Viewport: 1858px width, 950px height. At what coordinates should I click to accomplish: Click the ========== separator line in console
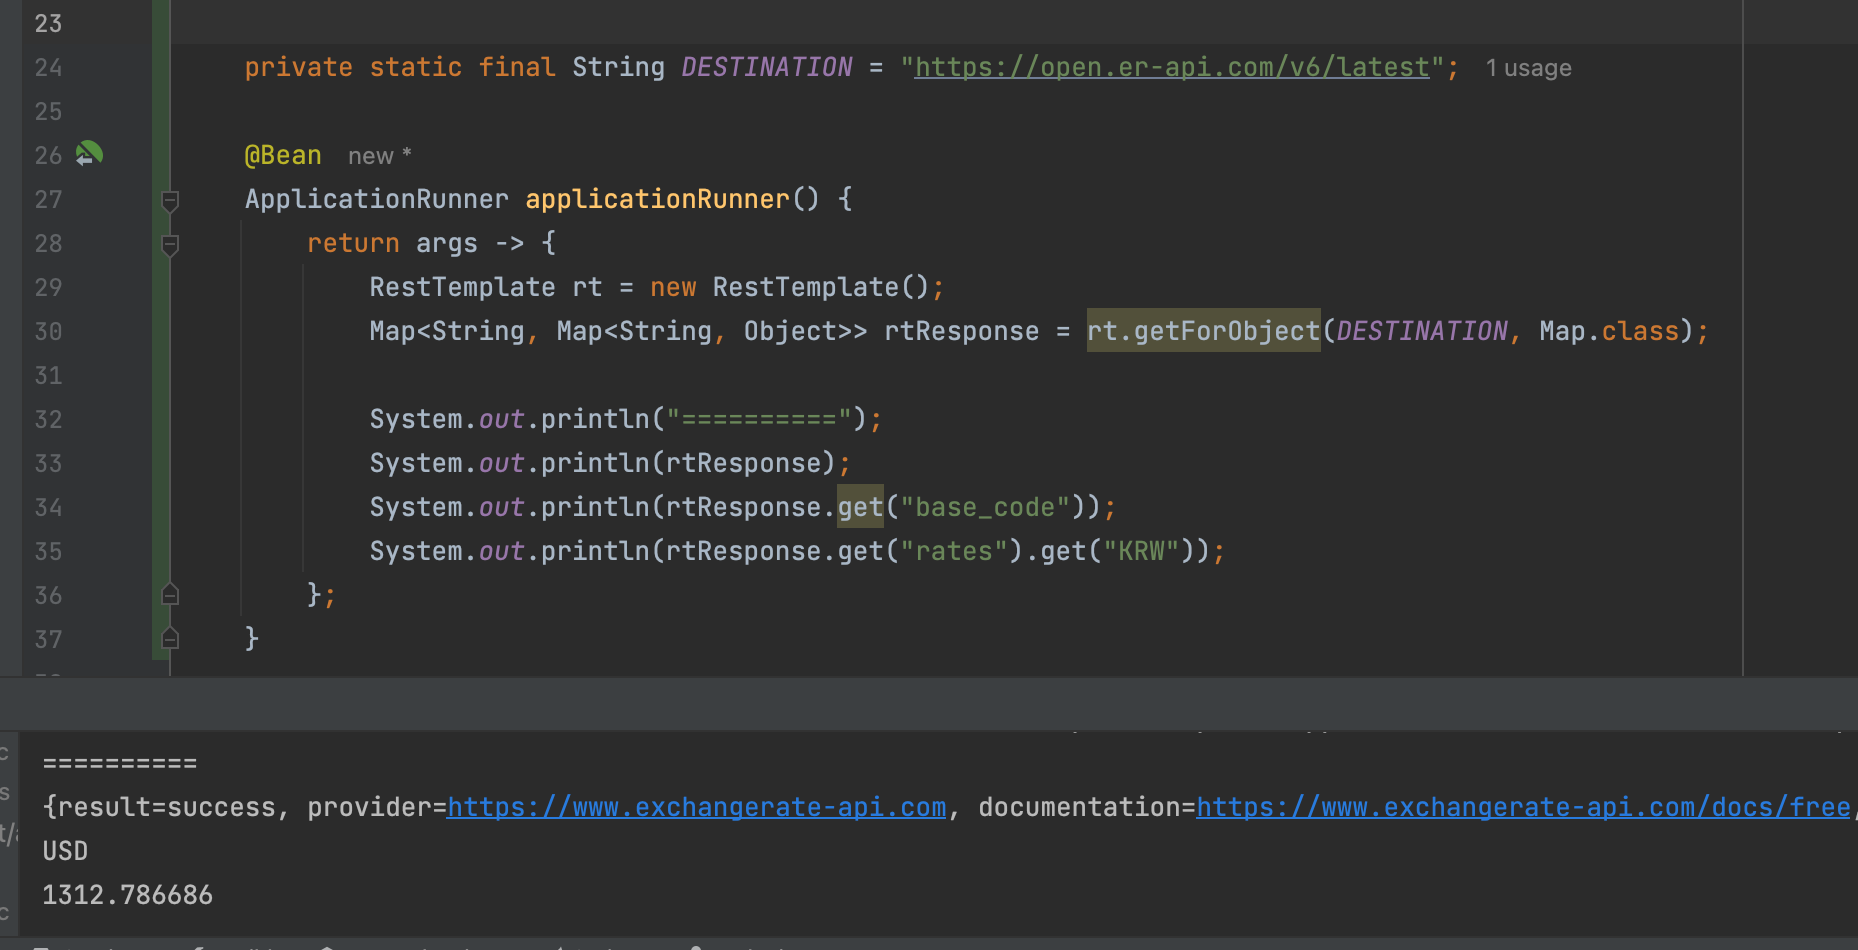click(120, 763)
